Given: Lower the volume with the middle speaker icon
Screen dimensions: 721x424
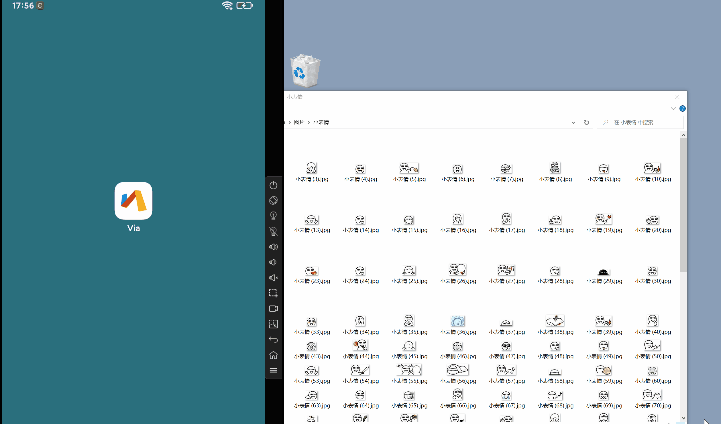Looking at the screenshot, I should coord(273,262).
